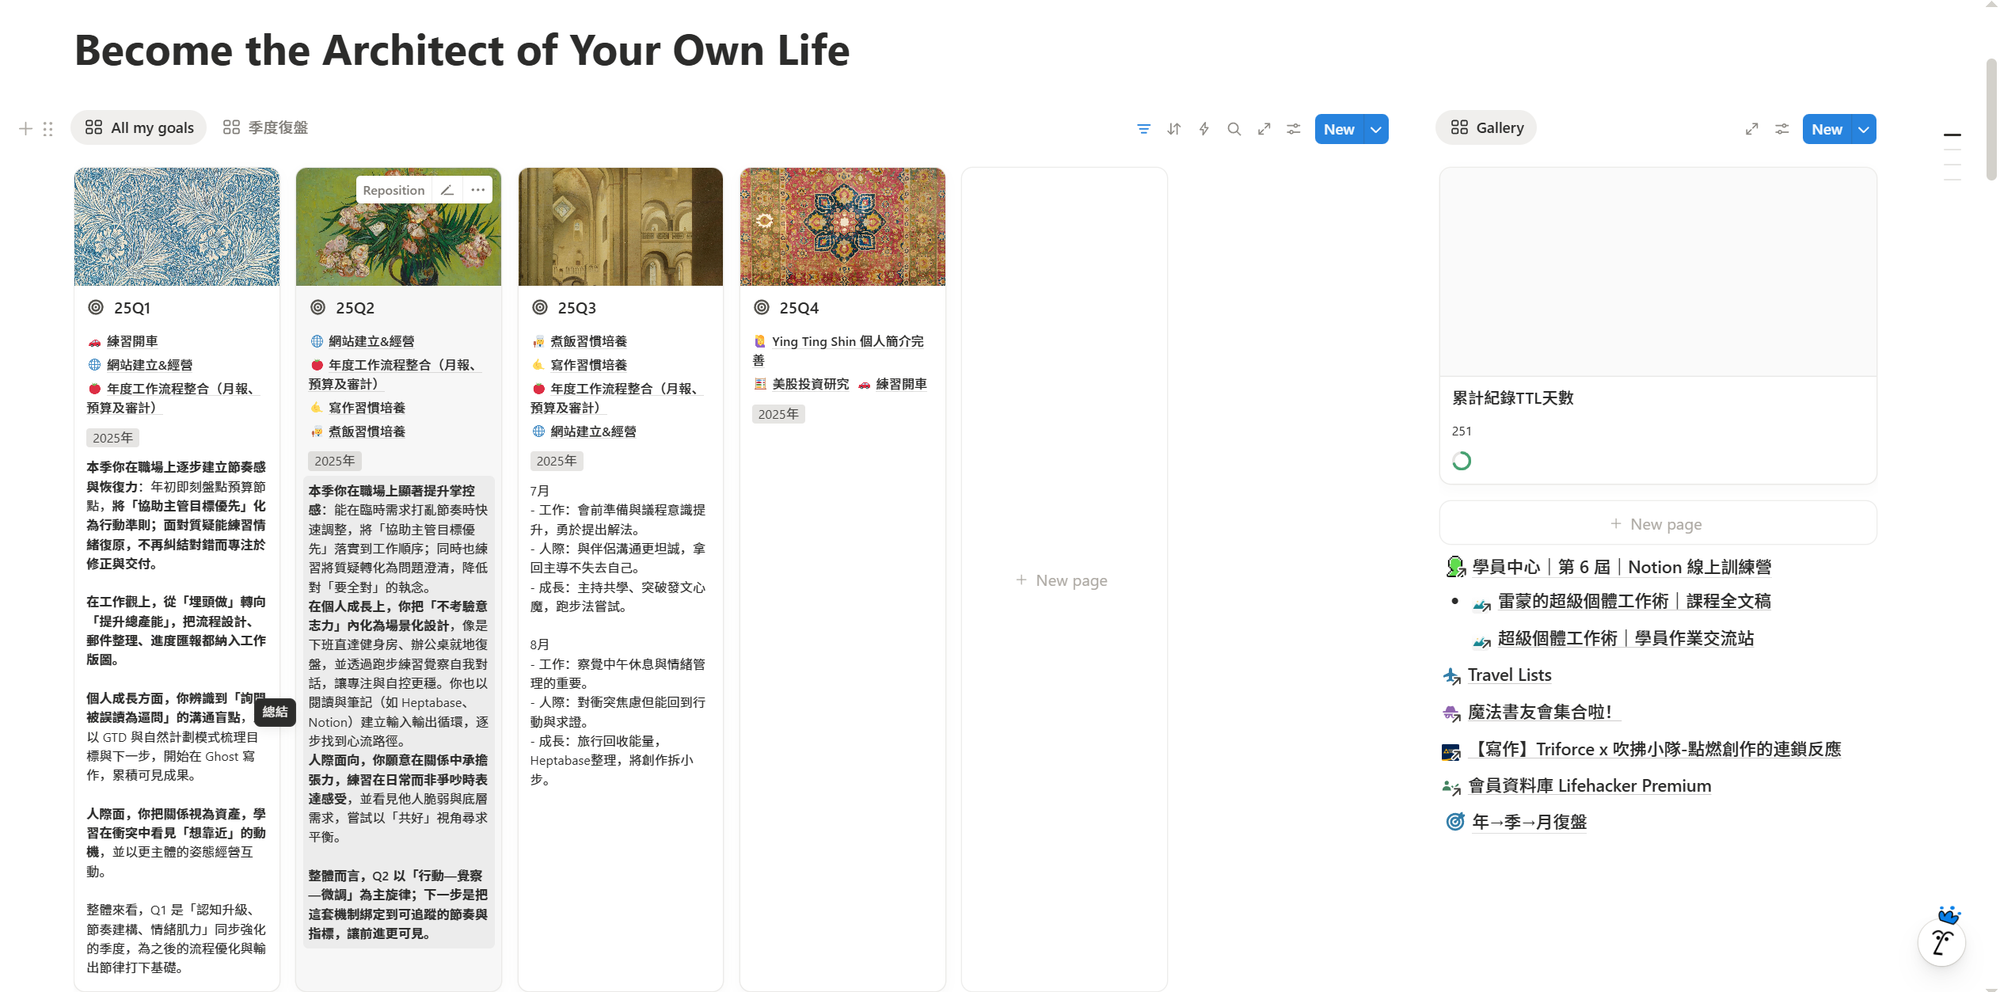Expand the goals database to full page
Image resolution: width=2000 pixels, height=992 pixels.
pyautogui.click(x=1264, y=129)
